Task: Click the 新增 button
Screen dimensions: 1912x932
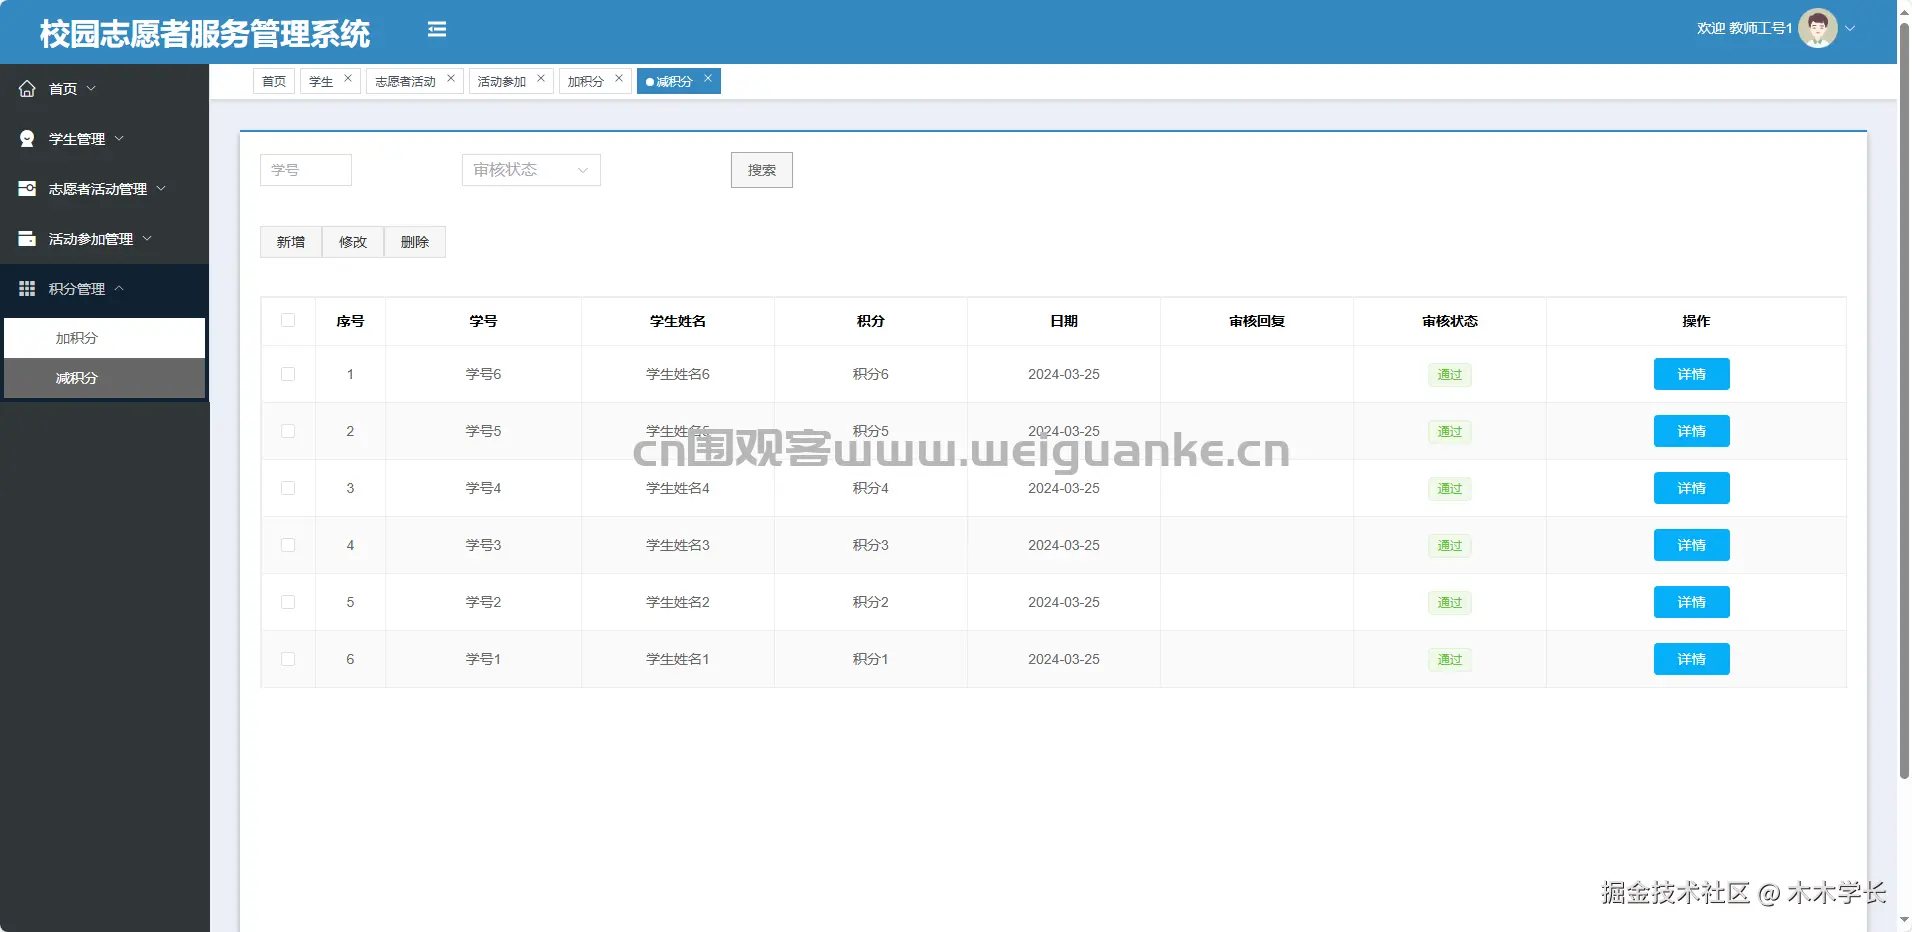Action: pyautogui.click(x=291, y=242)
